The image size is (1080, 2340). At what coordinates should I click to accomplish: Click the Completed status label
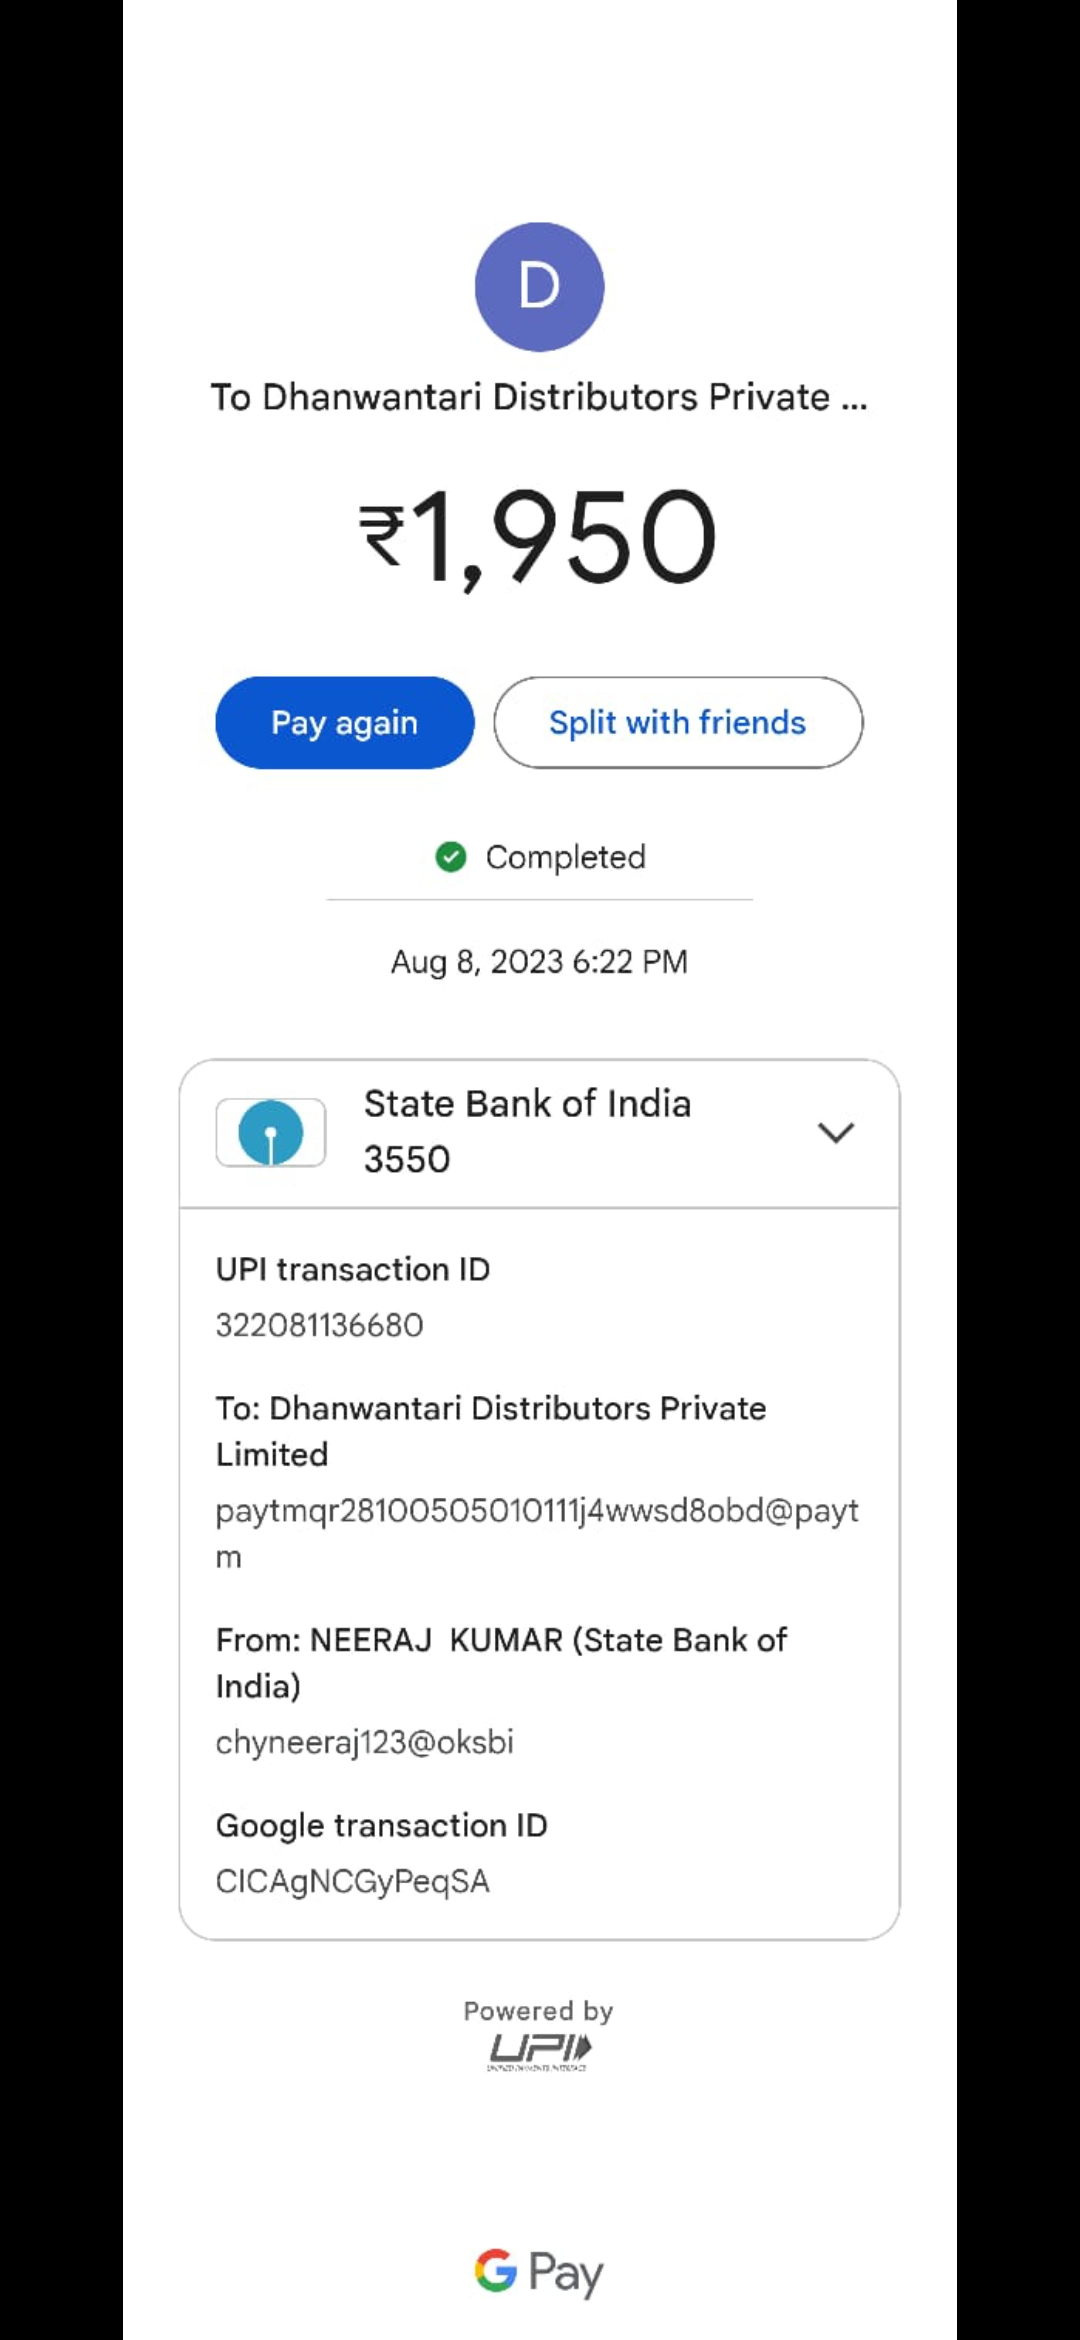566,857
